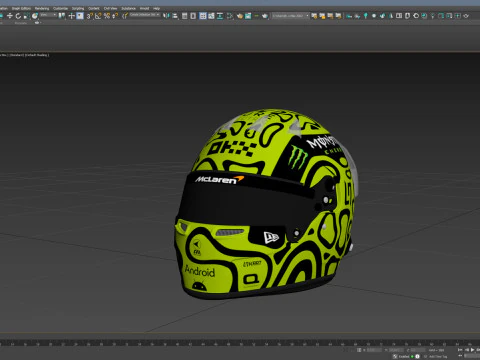Select the Scale tool in toolbar

[26, 16]
